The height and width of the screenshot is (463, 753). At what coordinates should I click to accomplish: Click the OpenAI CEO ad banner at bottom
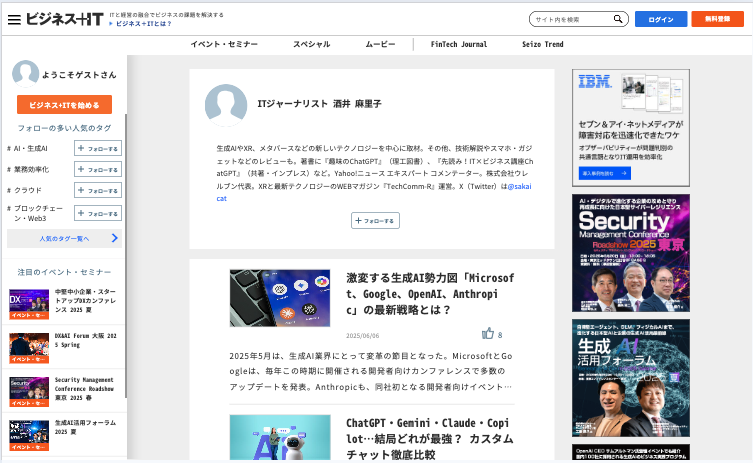631,452
